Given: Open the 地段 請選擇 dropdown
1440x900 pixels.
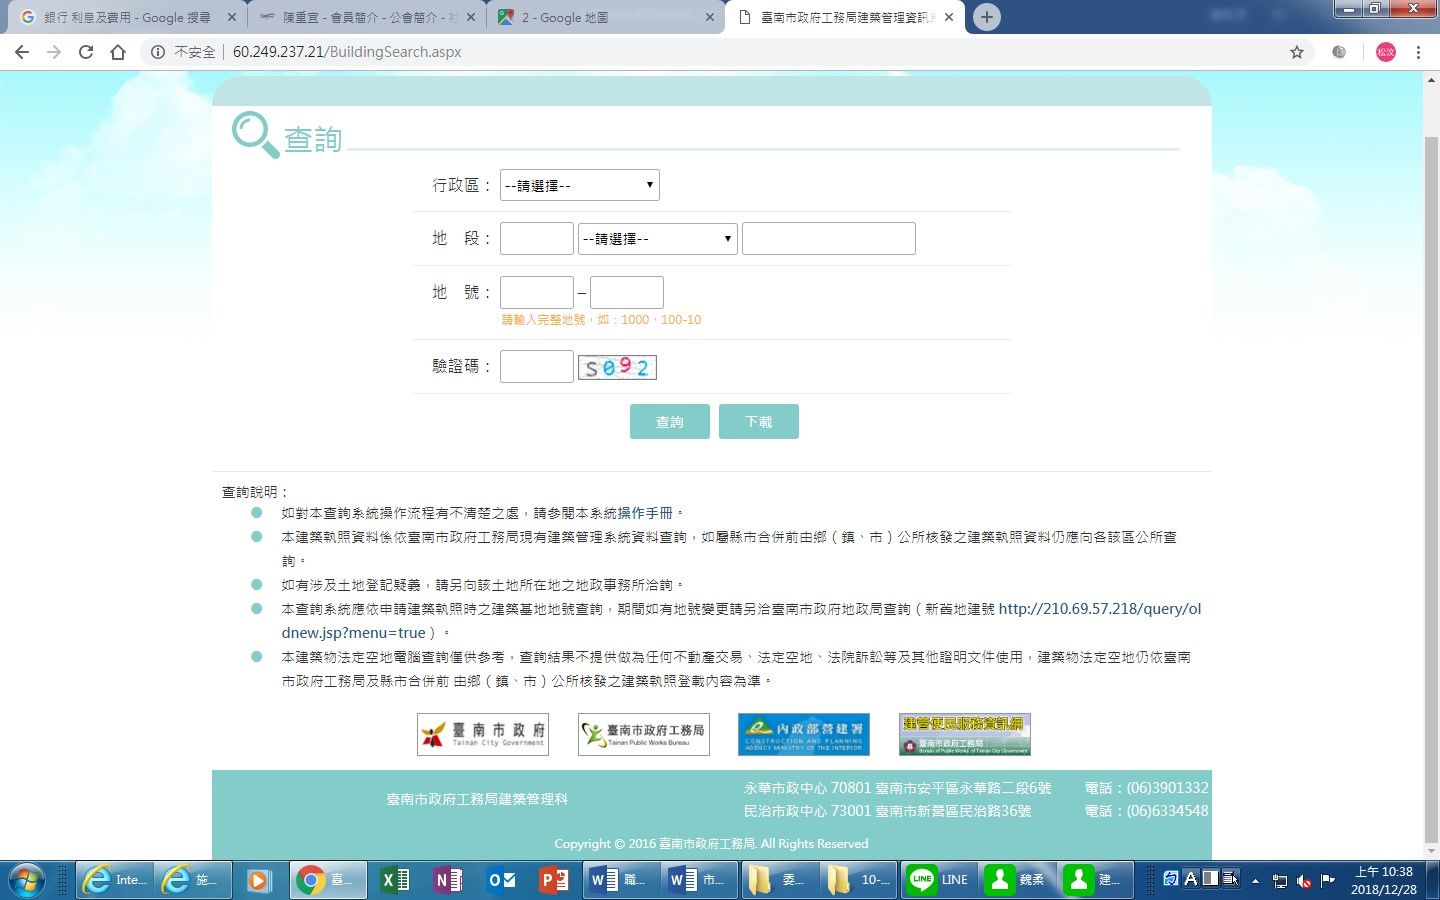Looking at the screenshot, I should click(658, 238).
